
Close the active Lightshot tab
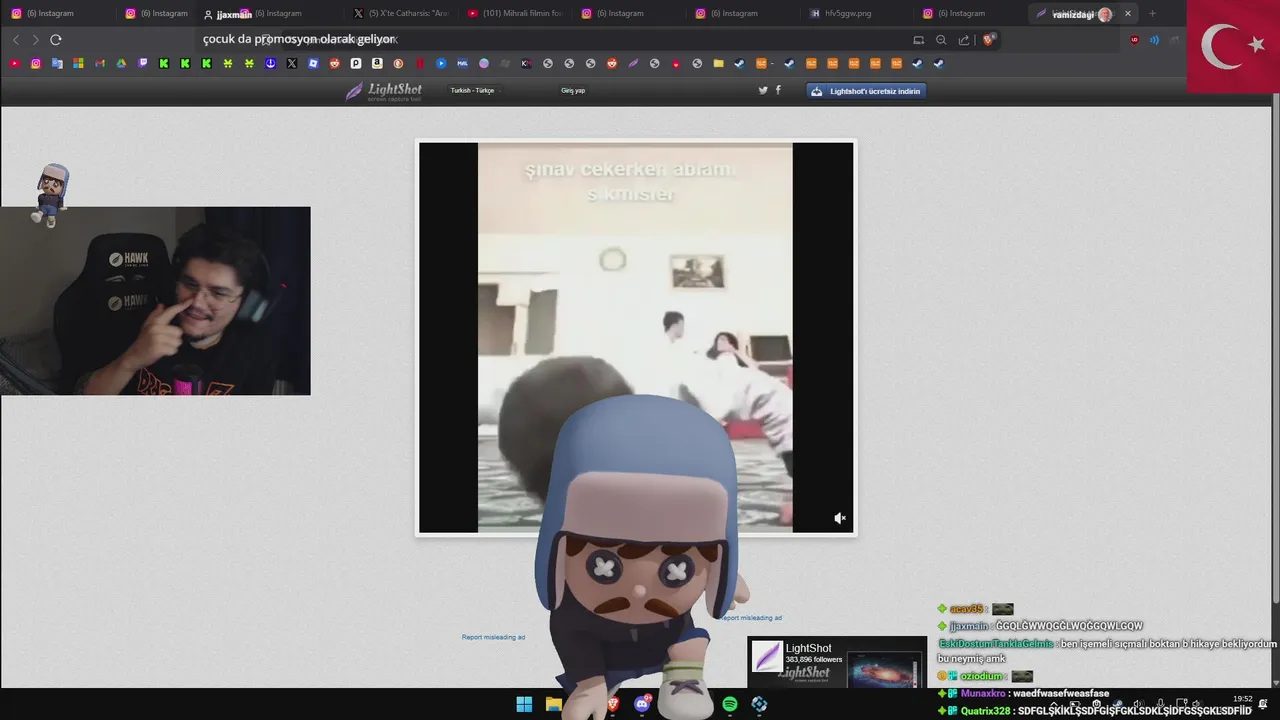(x=1128, y=13)
